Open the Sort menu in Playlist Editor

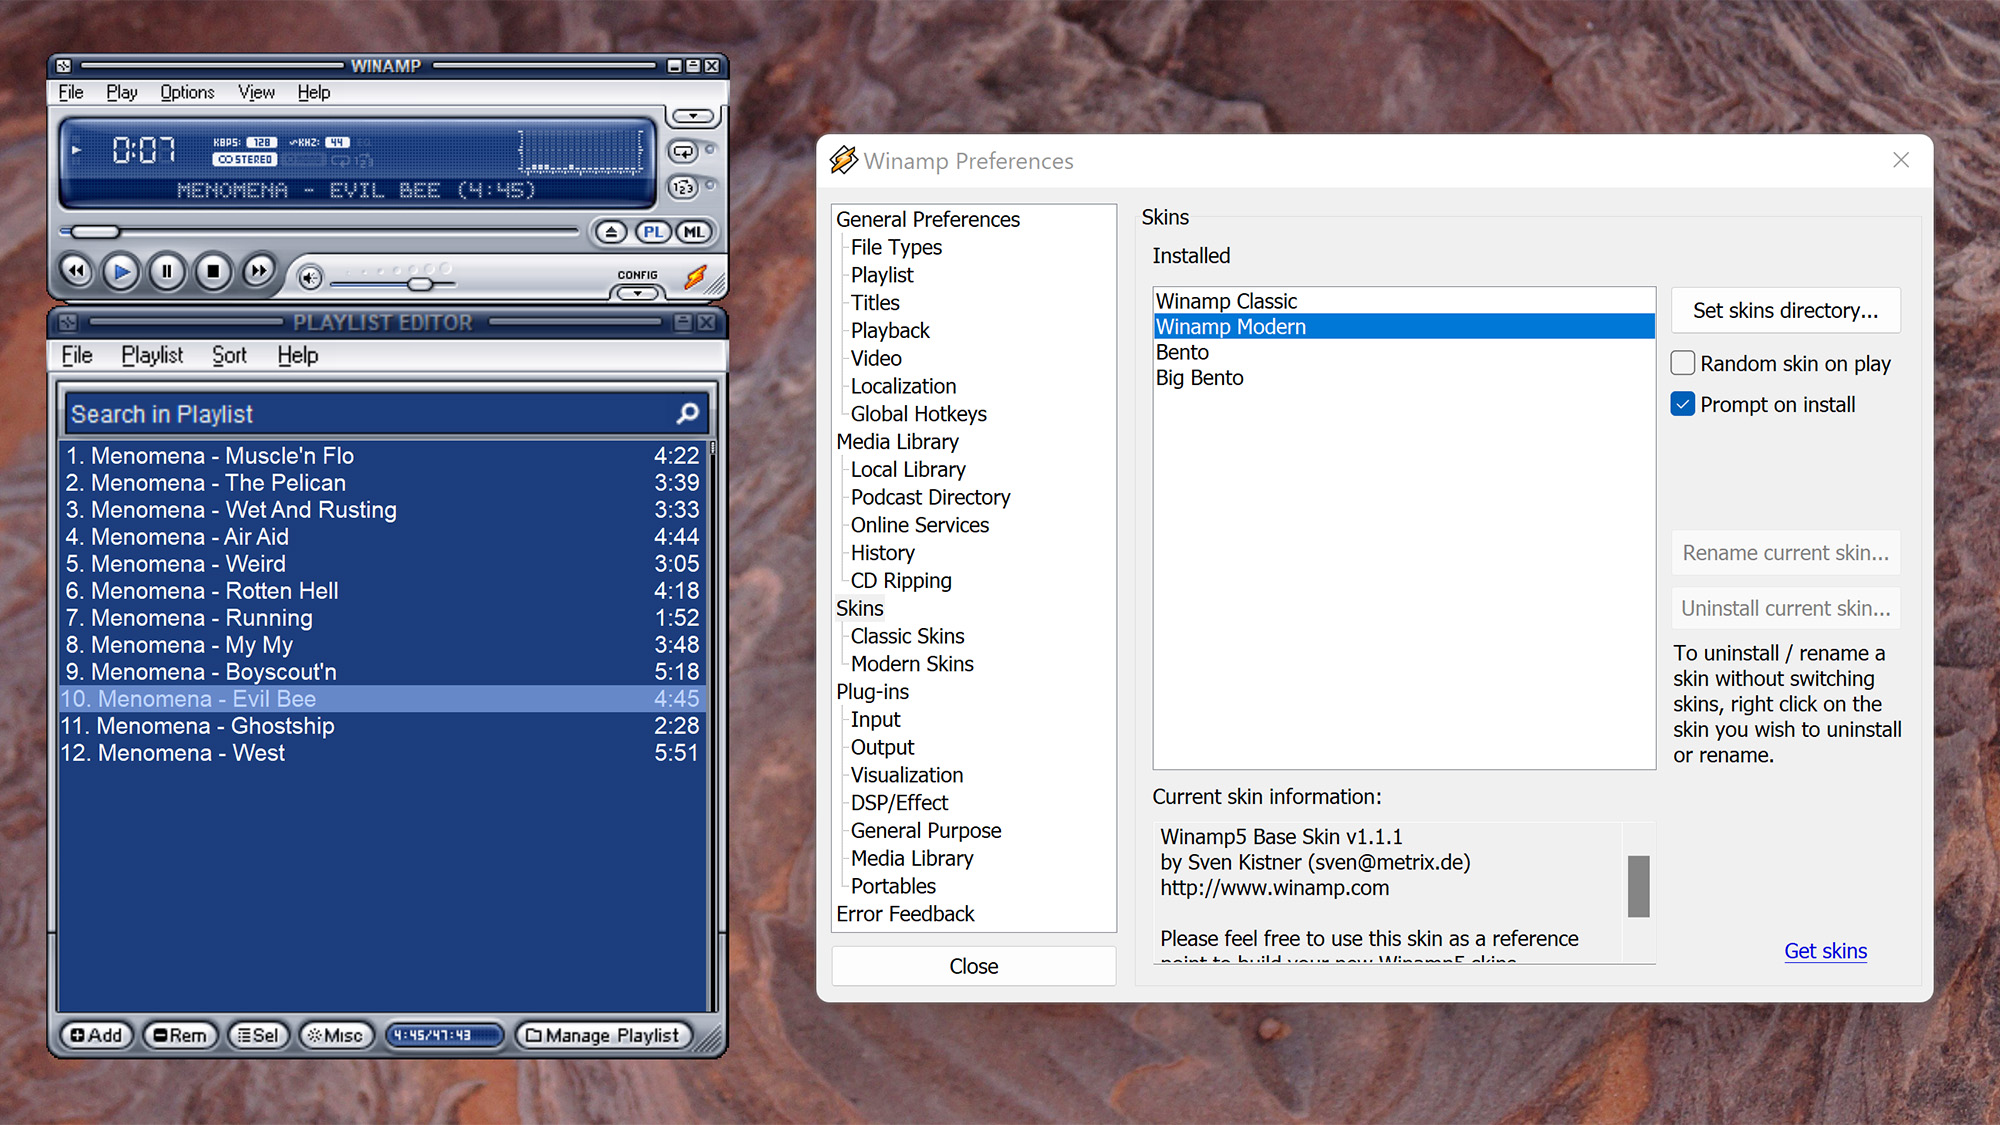pos(229,355)
